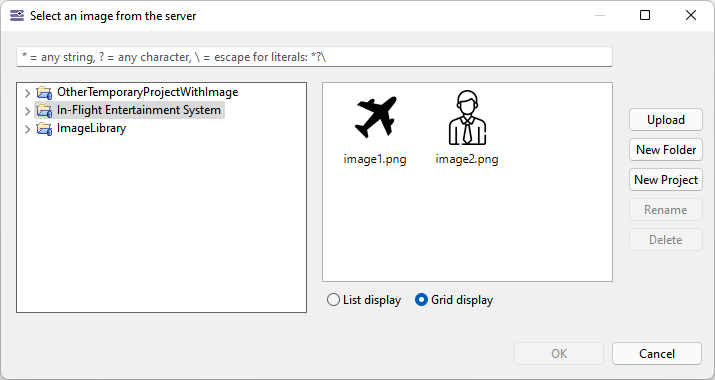Click the In-Flight Entertainment System folder icon

coord(44,110)
